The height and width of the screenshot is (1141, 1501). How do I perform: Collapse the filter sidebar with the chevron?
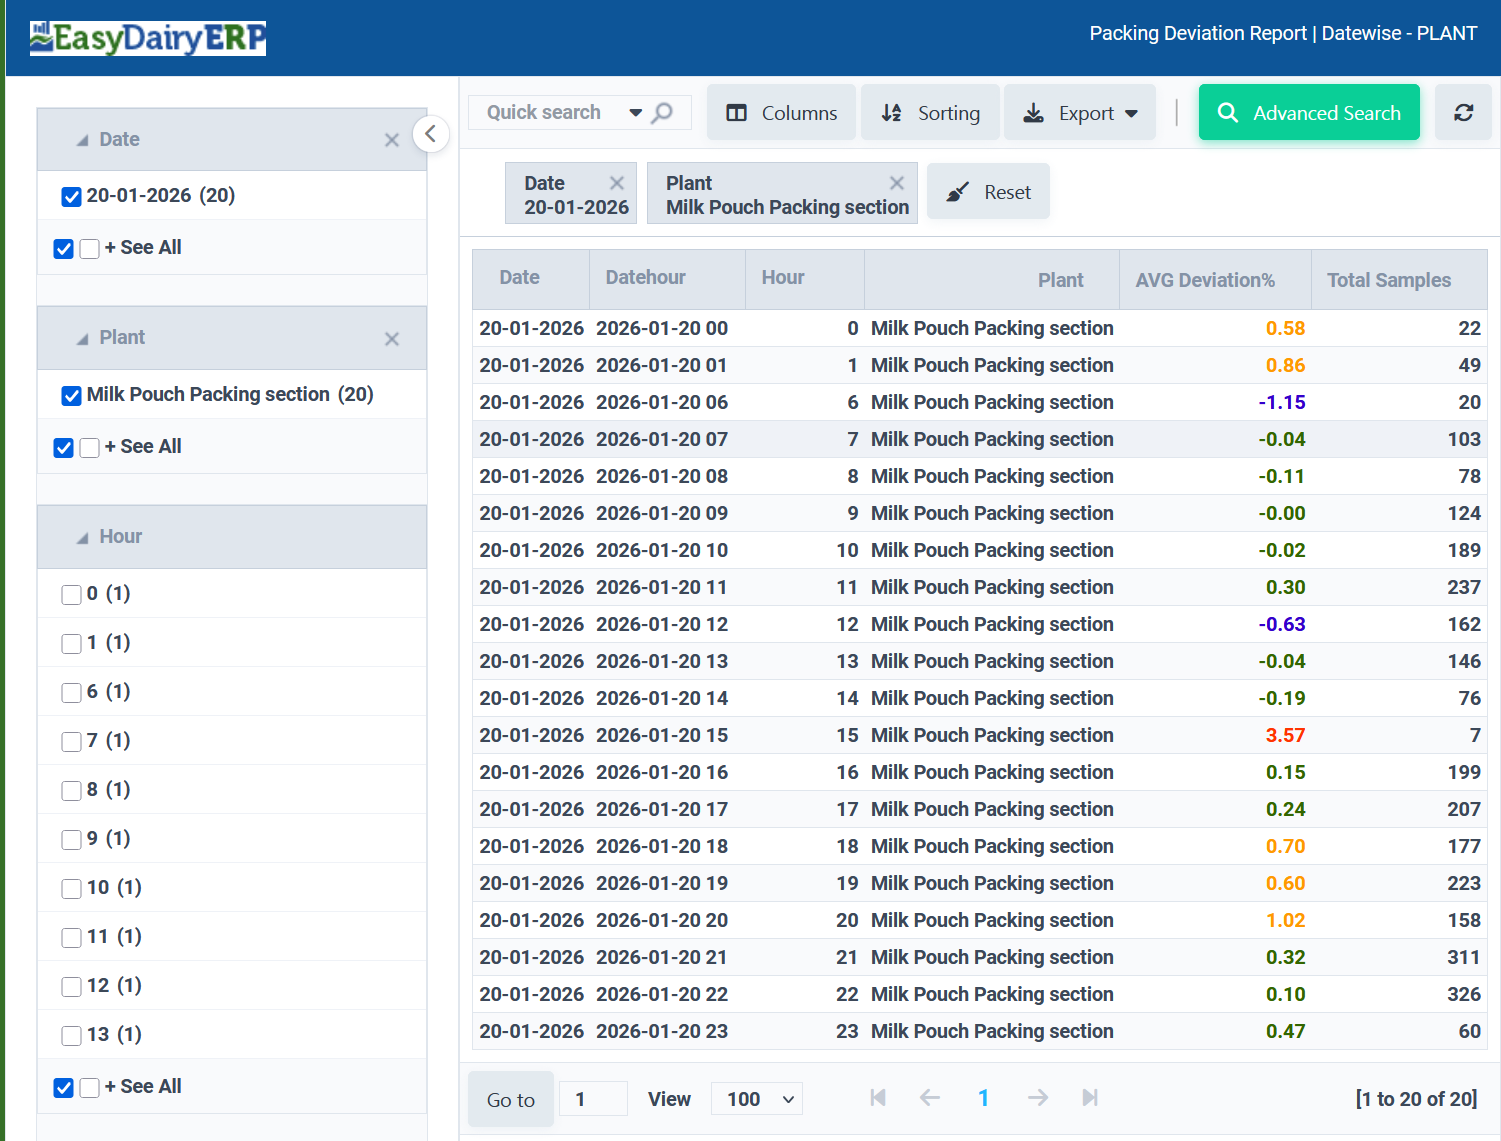point(431,133)
